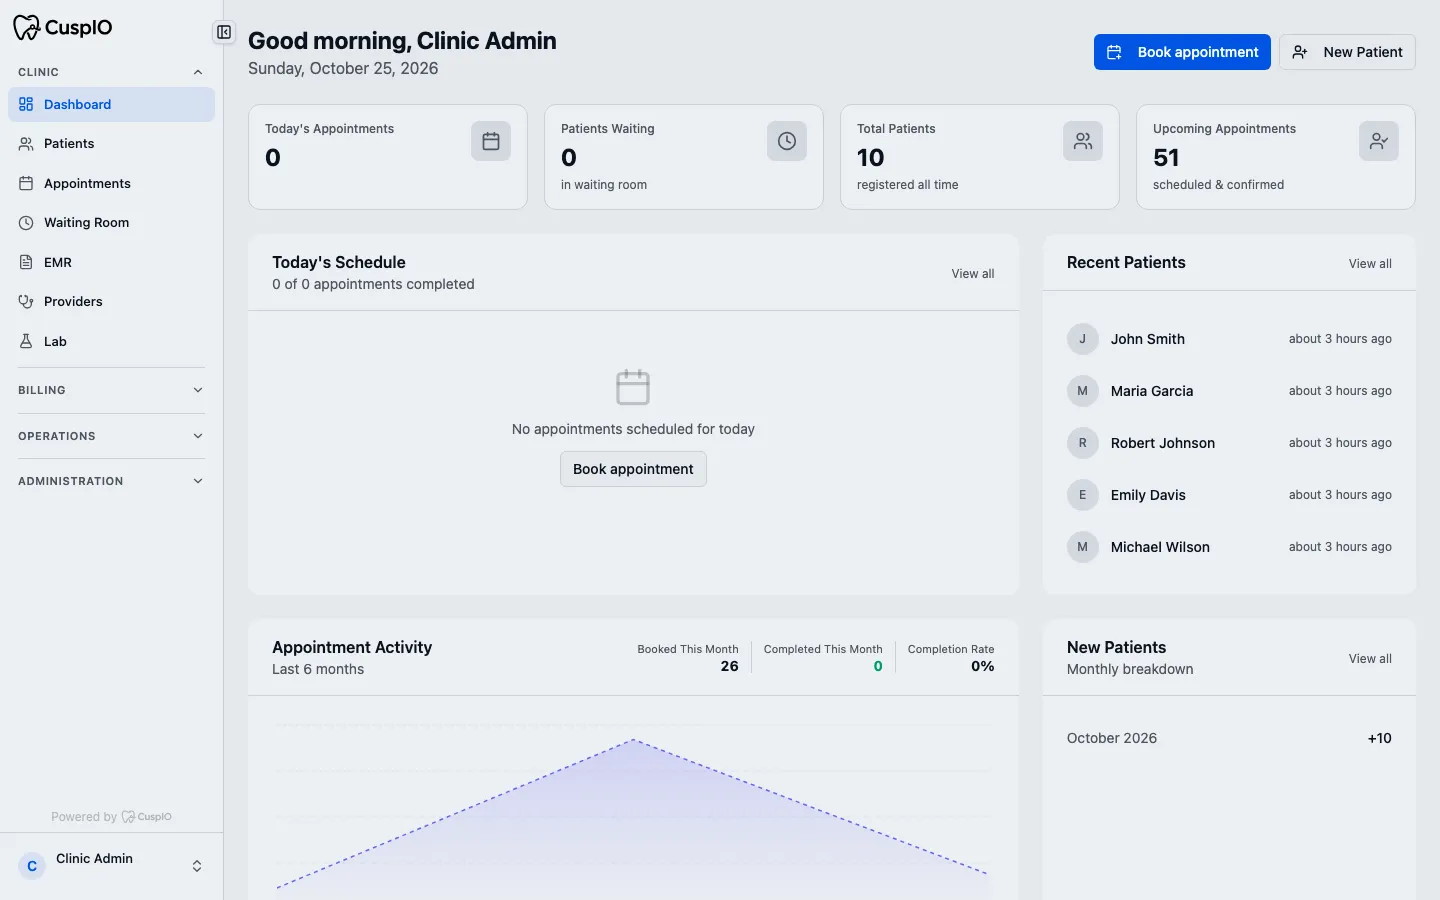Select Emily Davis in Recent Patients
This screenshot has width=1440, height=900.
[x=1229, y=495]
